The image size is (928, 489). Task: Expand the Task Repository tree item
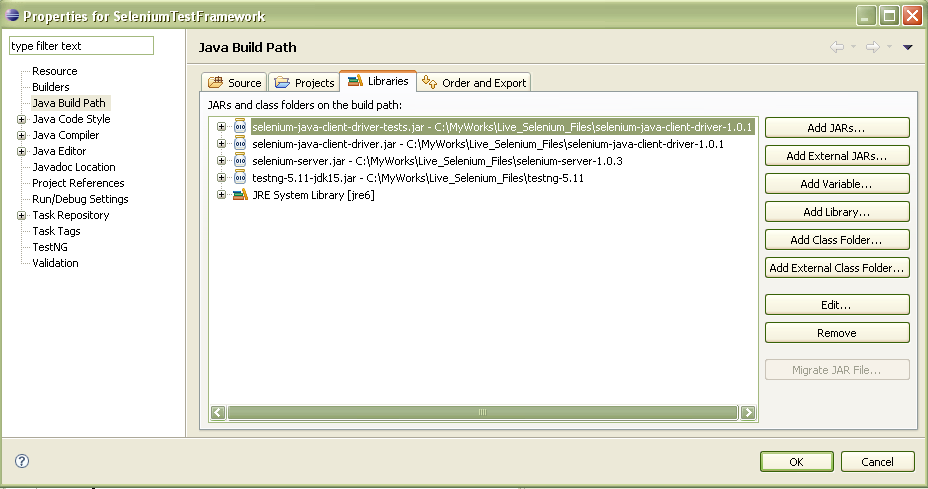21,215
